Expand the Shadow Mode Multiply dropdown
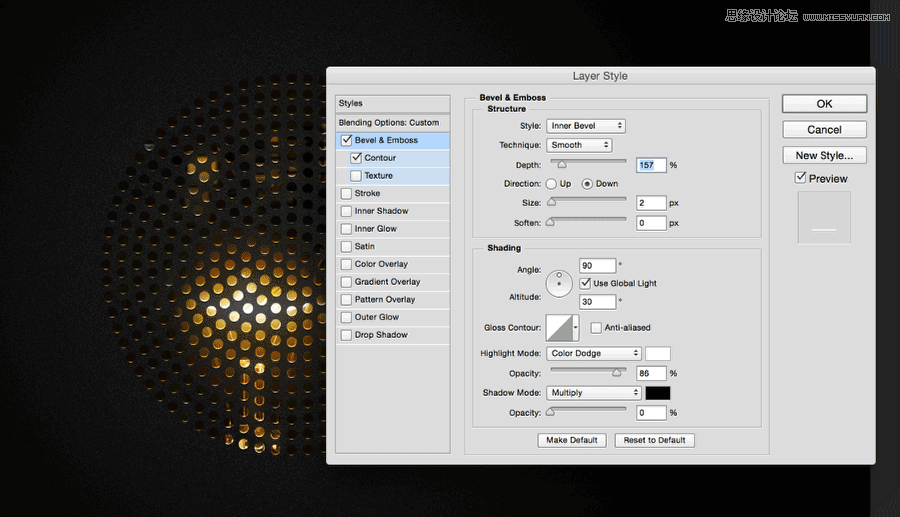The height and width of the screenshot is (517, 900). [594, 393]
